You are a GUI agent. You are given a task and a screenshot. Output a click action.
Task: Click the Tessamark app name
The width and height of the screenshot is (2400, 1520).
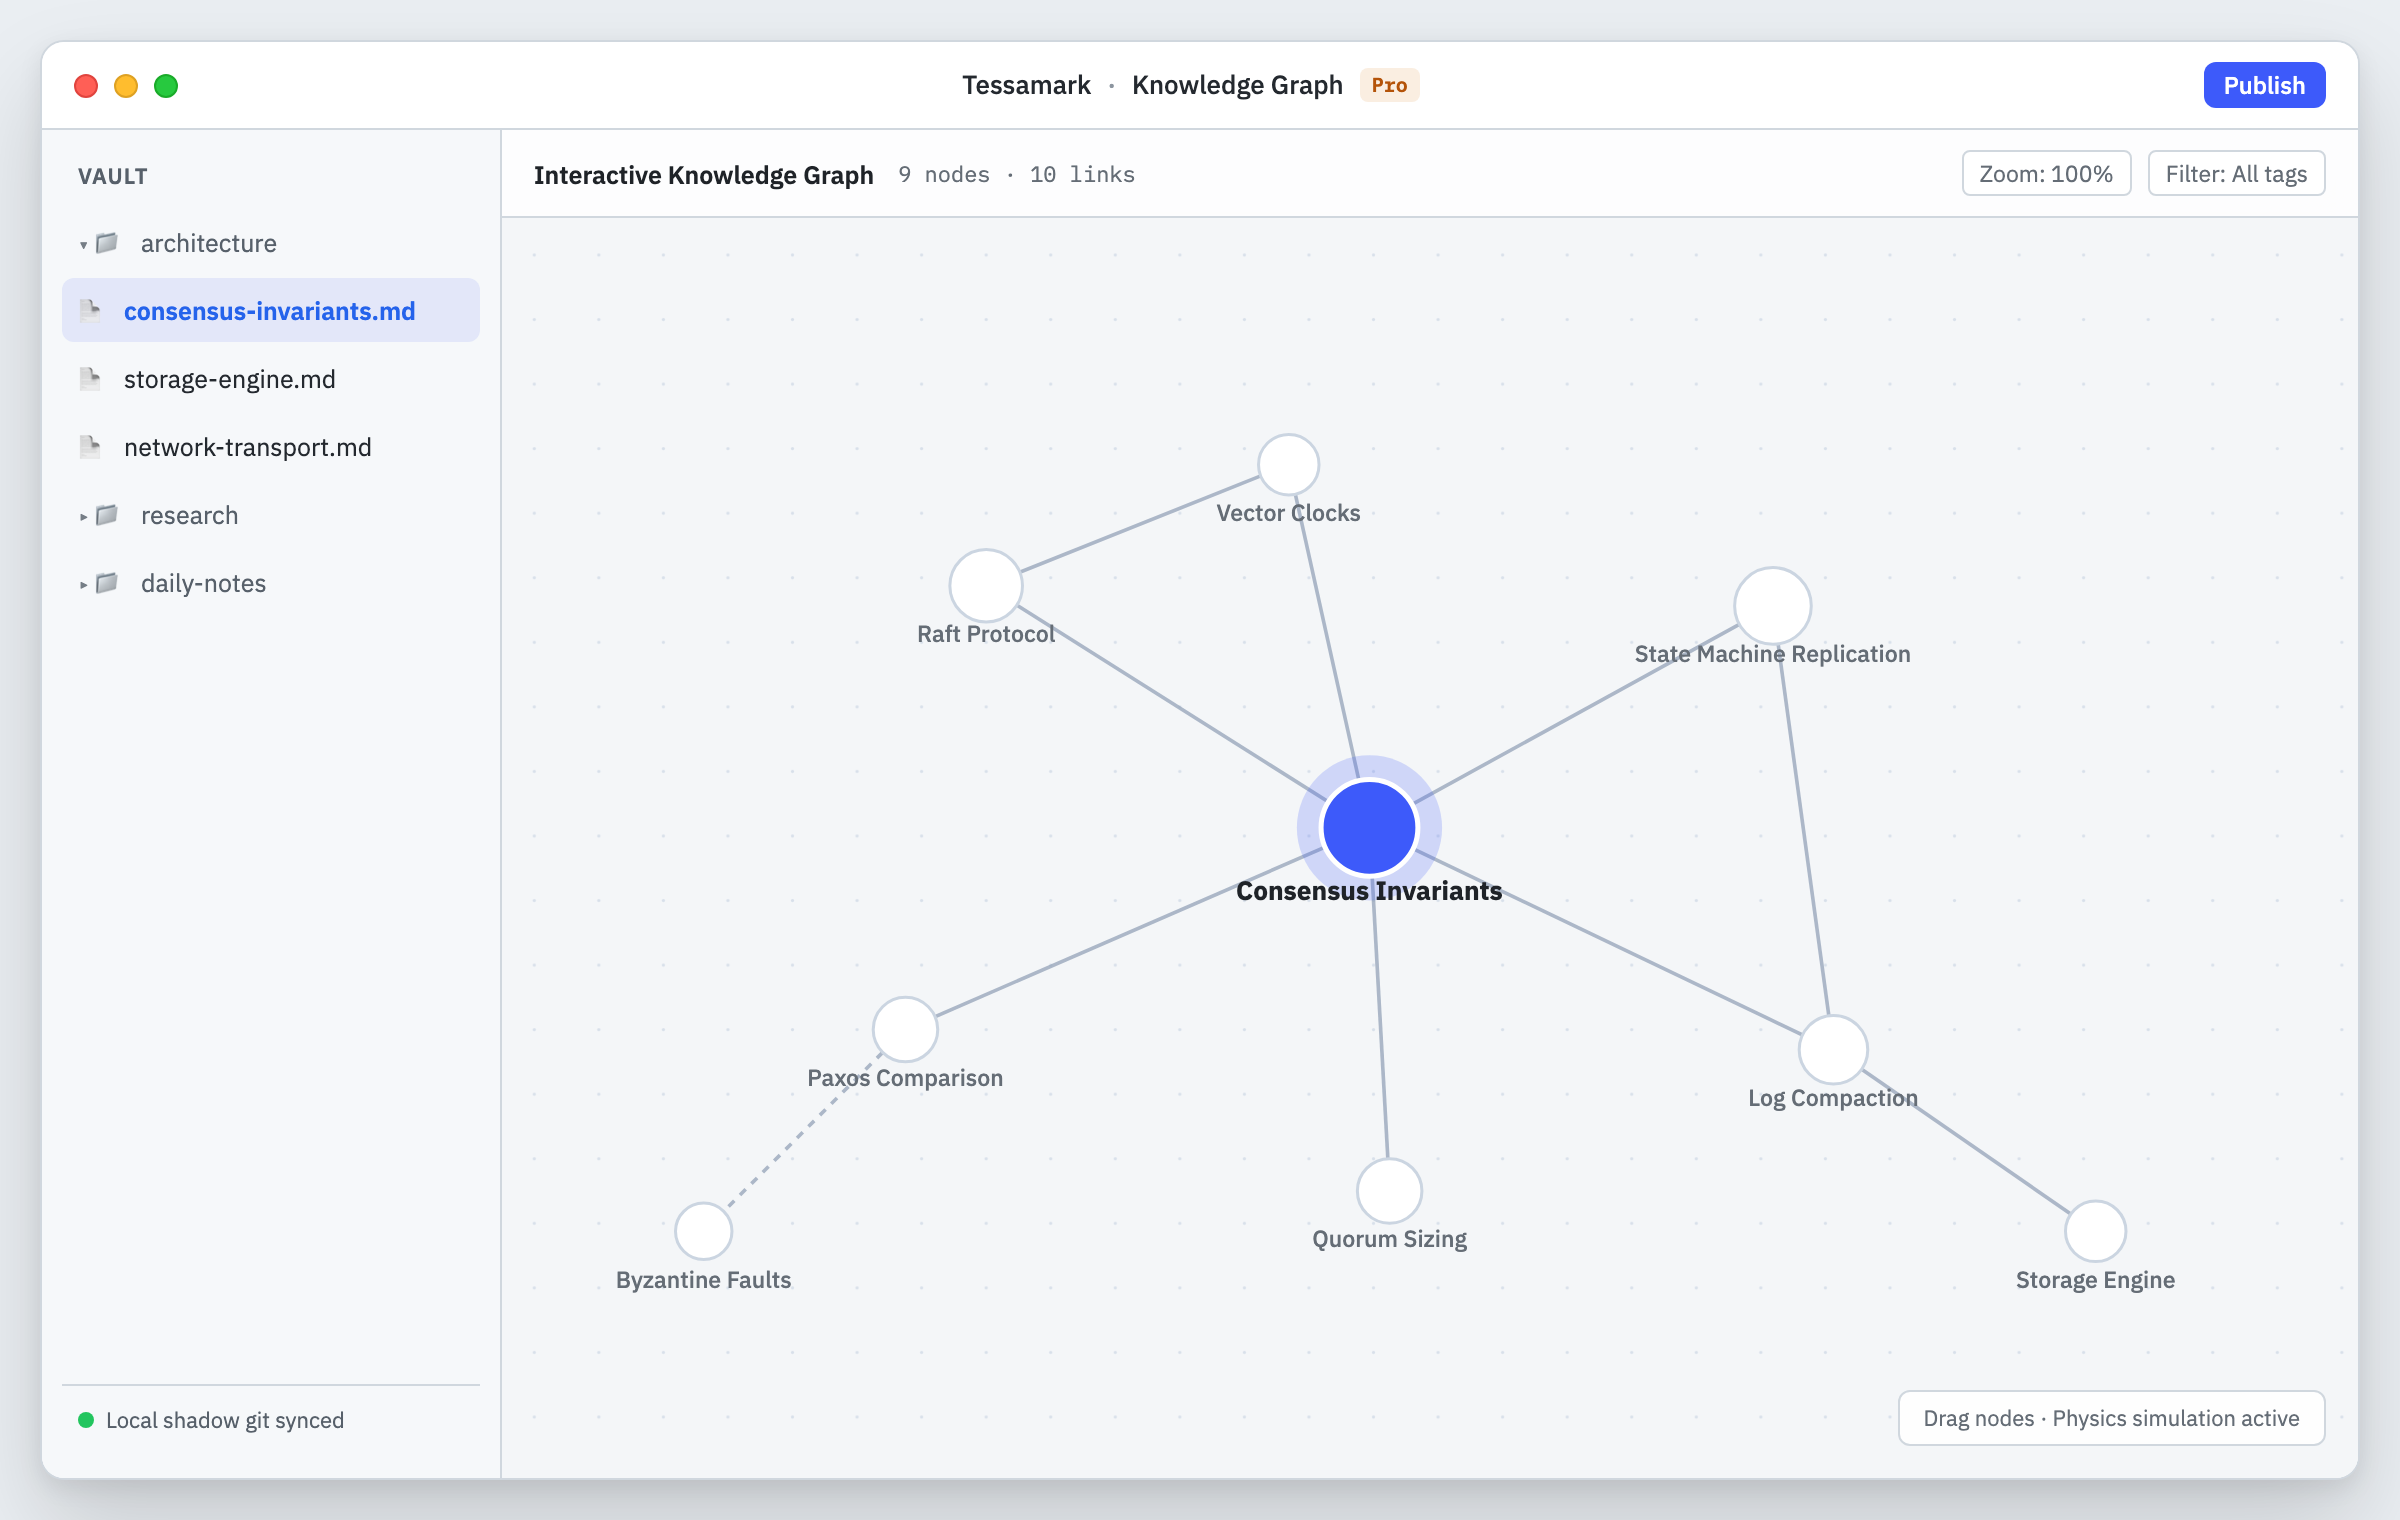(1026, 85)
